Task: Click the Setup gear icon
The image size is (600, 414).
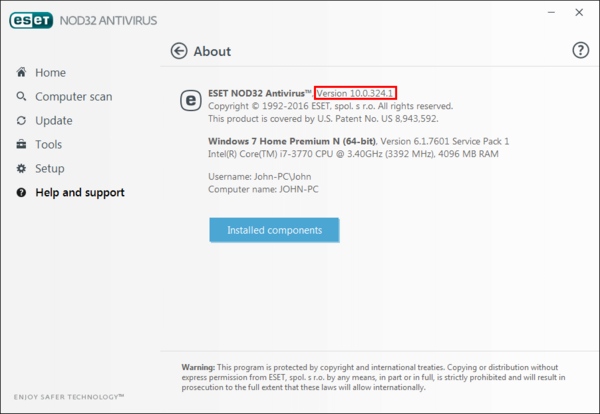Action: coord(21,168)
